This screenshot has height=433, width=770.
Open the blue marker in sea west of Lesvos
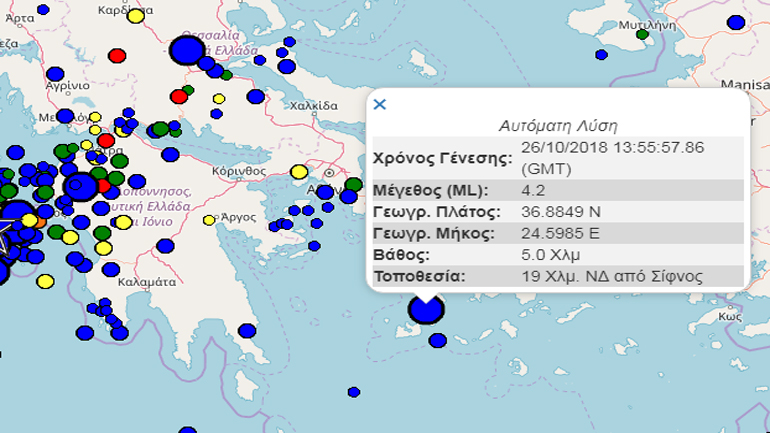point(601,54)
